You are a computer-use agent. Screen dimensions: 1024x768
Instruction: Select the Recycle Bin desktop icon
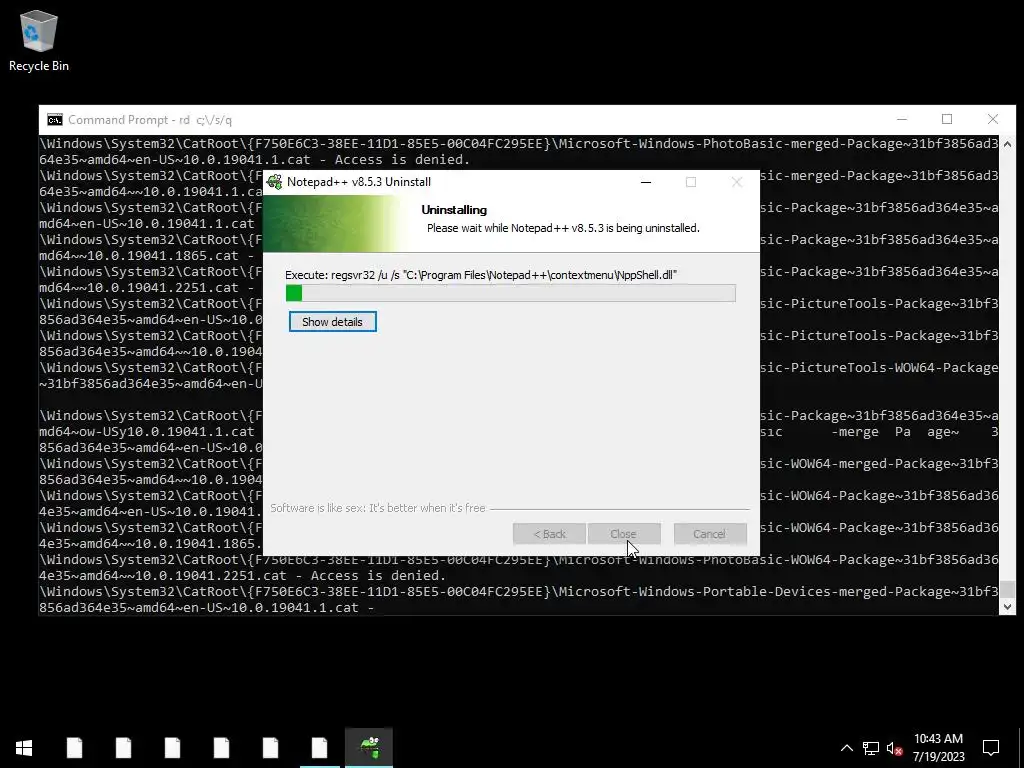coord(39,41)
